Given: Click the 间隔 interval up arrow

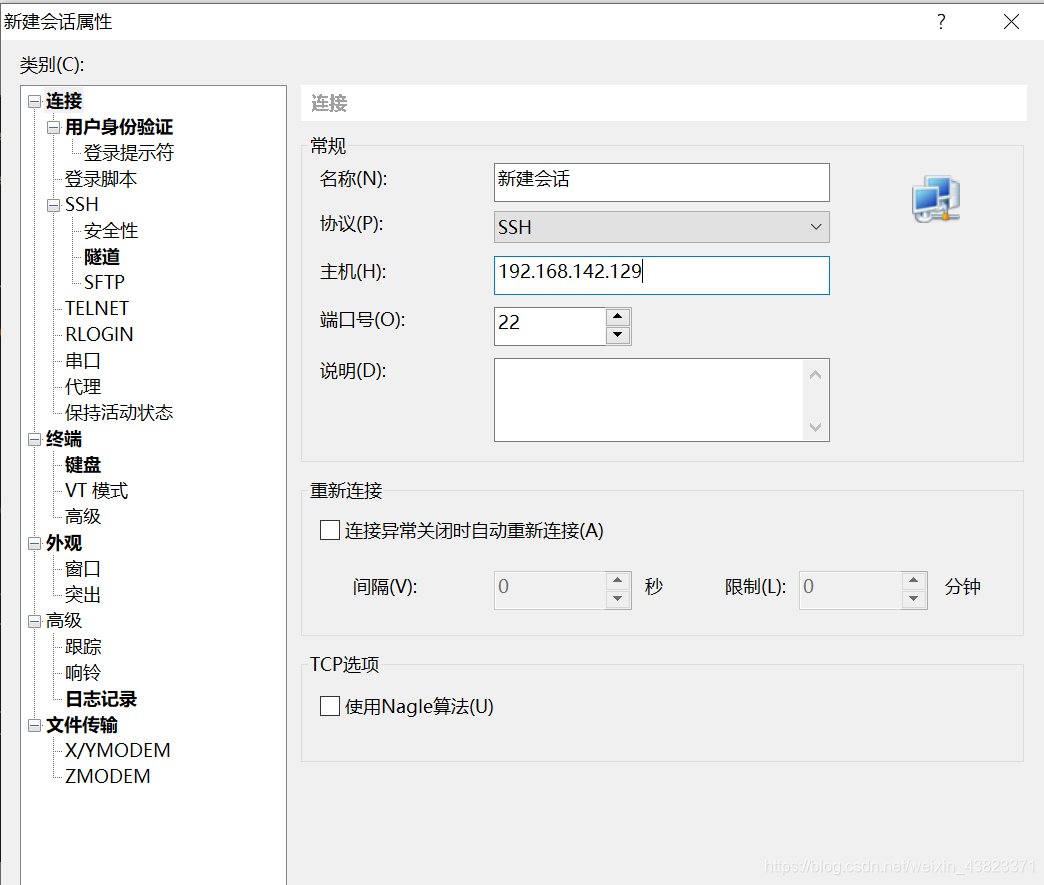Looking at the screenshot, I should click(x=618, y=582).
